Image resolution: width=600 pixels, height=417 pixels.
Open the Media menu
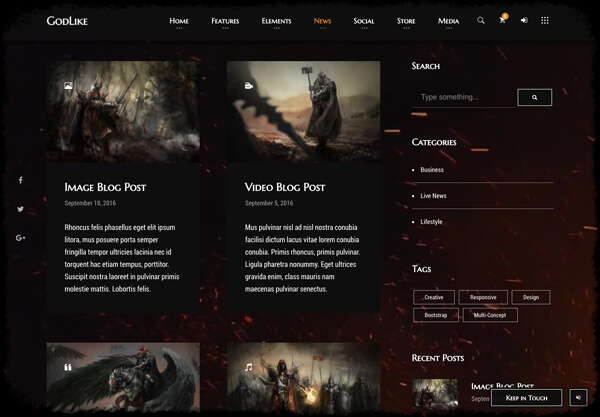click(448, 21)
